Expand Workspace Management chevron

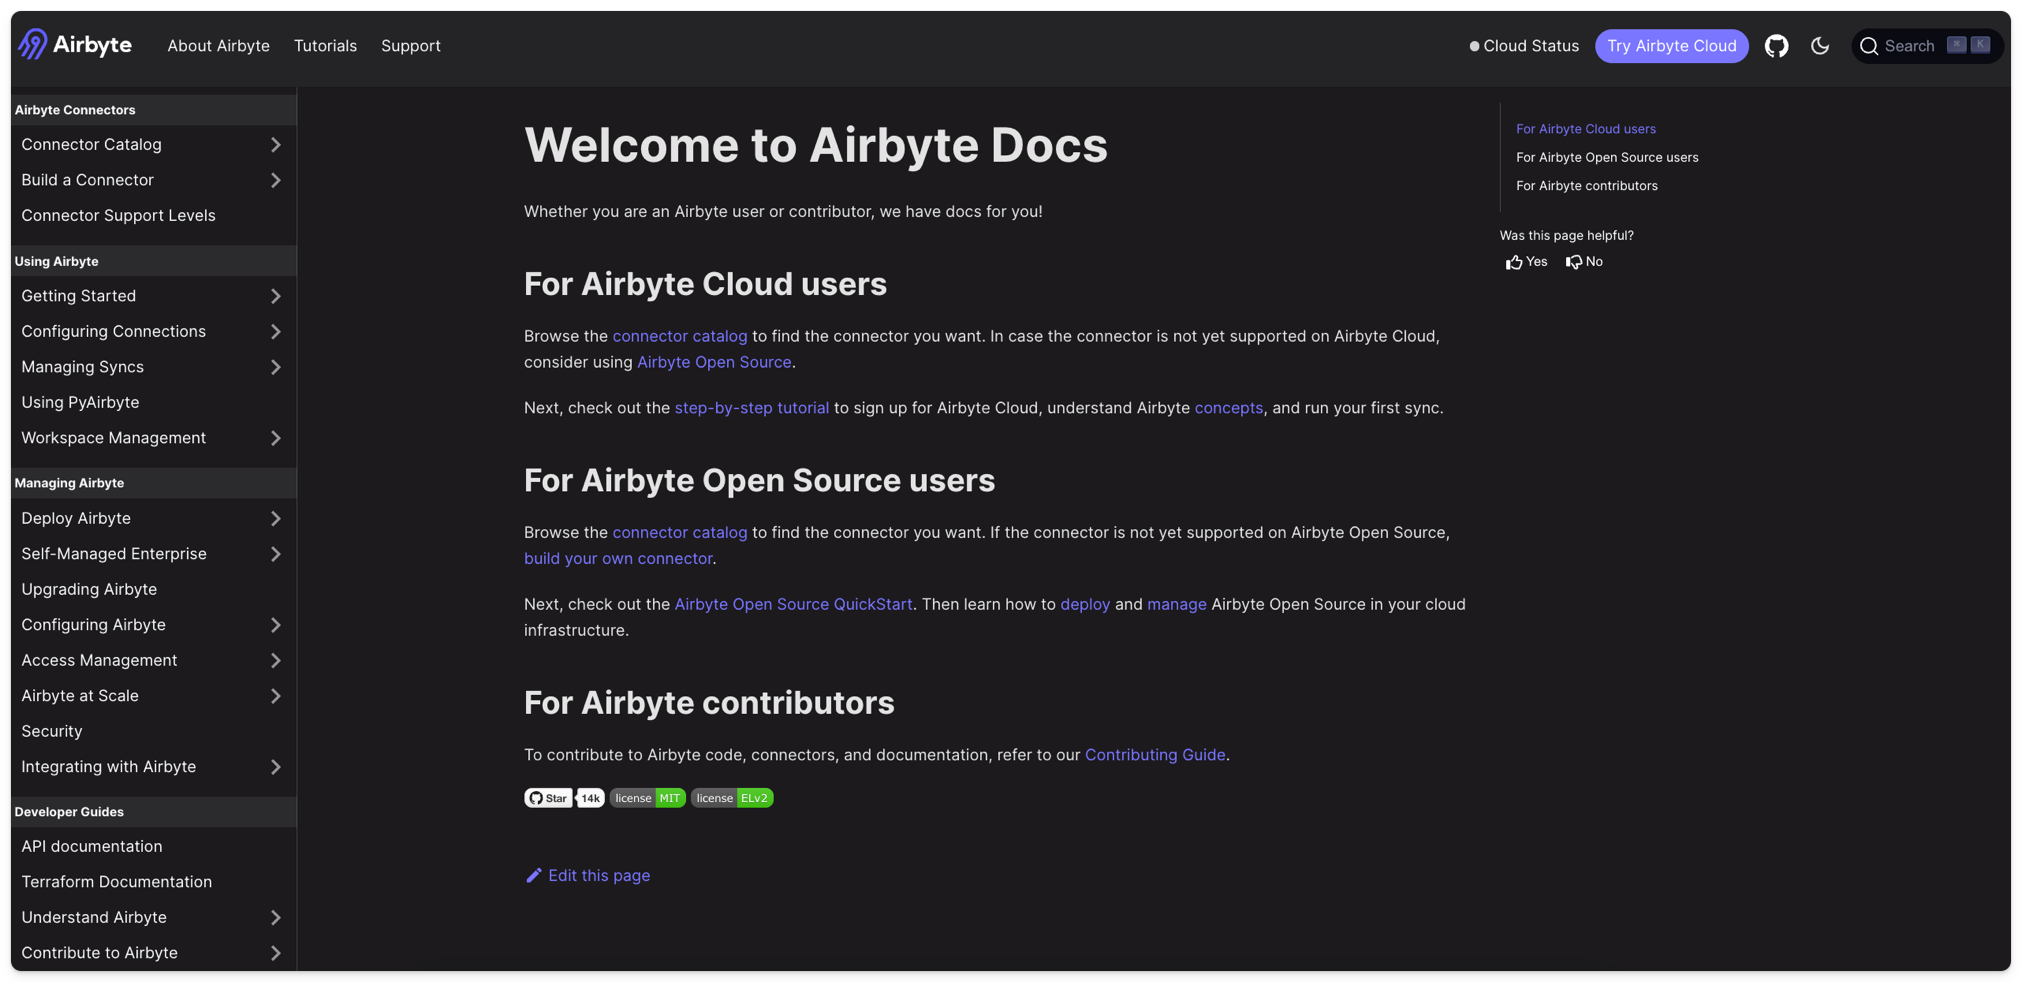[x=275, y=438]
